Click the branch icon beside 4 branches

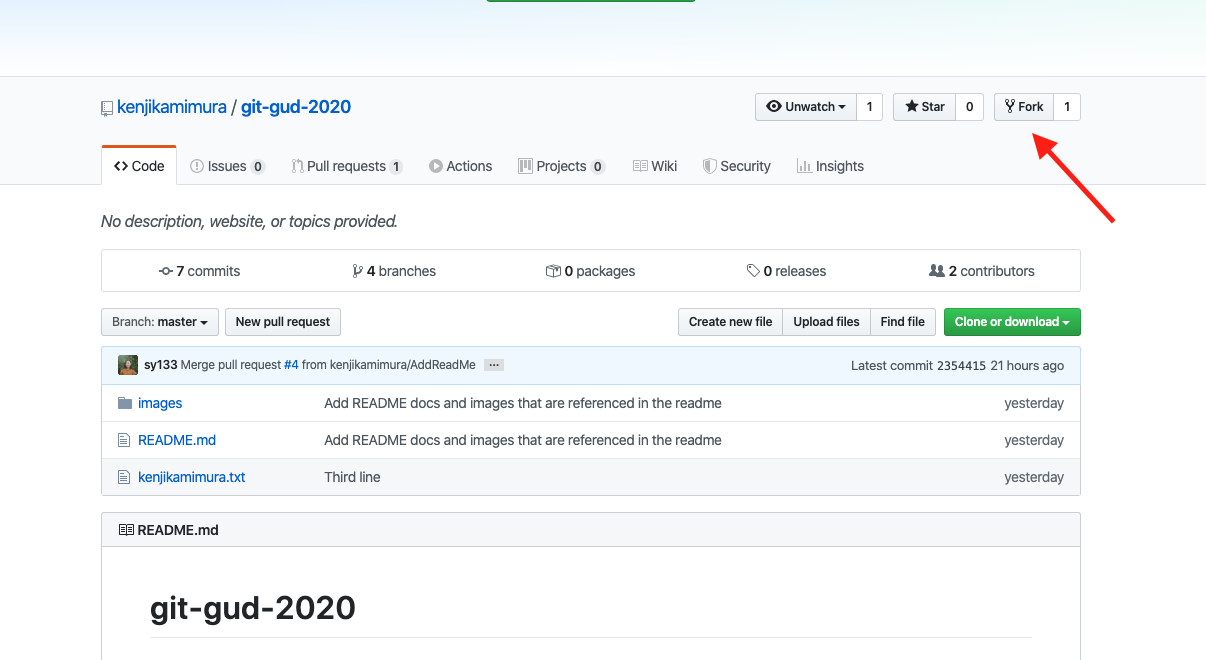tap(357, 271)
